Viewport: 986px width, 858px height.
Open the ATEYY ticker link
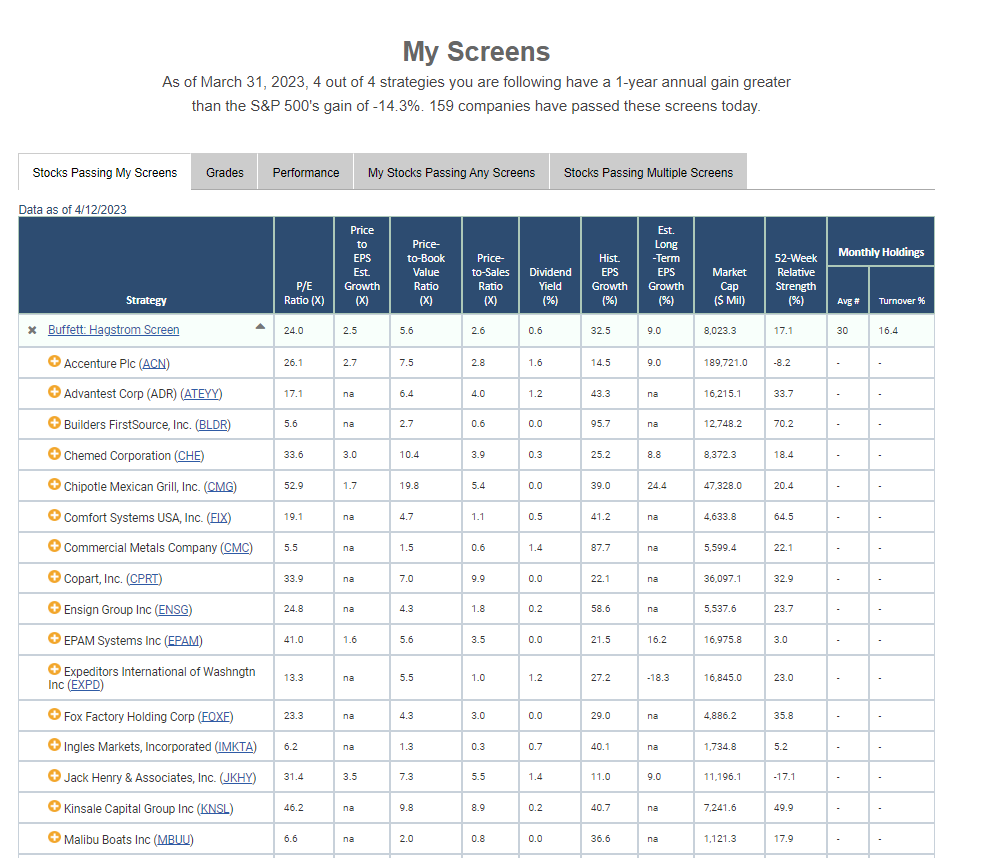pyautogui.click(x=201, y=394)
